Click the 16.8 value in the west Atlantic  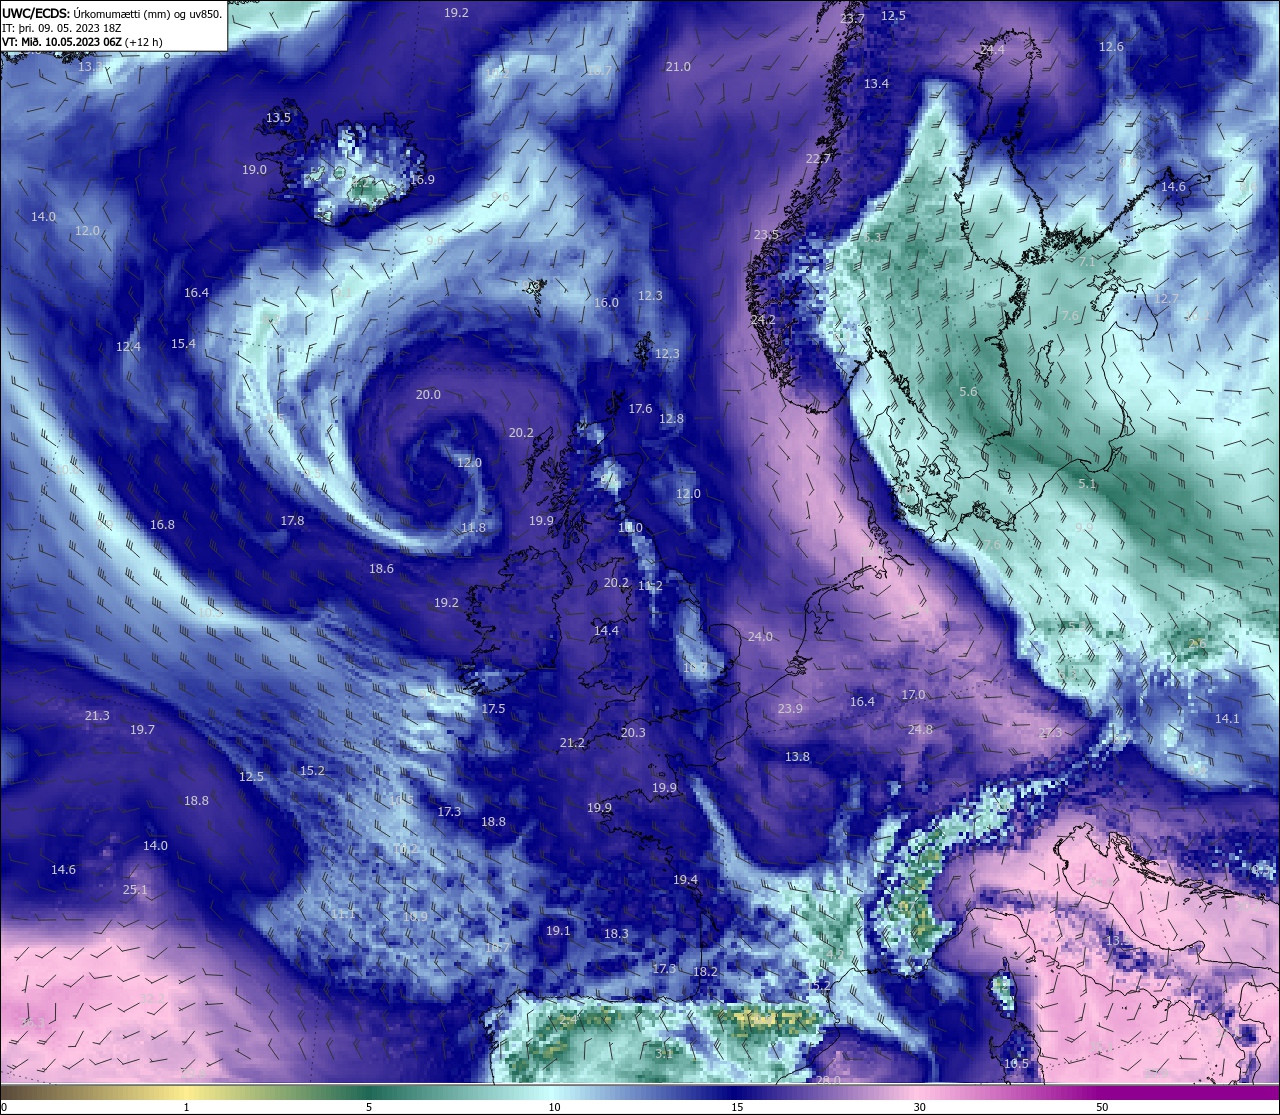coord(162,525)
